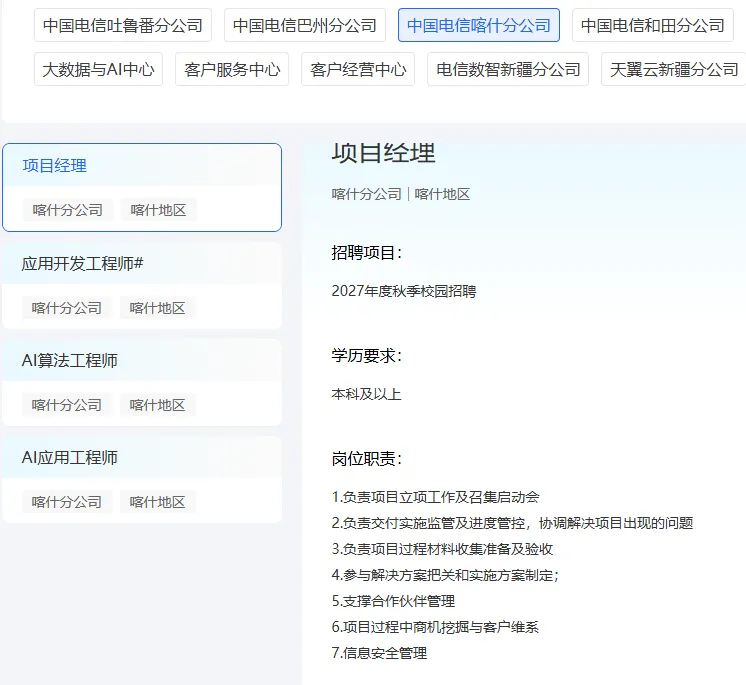Select 中国电信巴州分公司 filter tag
Viewport: 746px width, 685px height.
coord(305,25)
